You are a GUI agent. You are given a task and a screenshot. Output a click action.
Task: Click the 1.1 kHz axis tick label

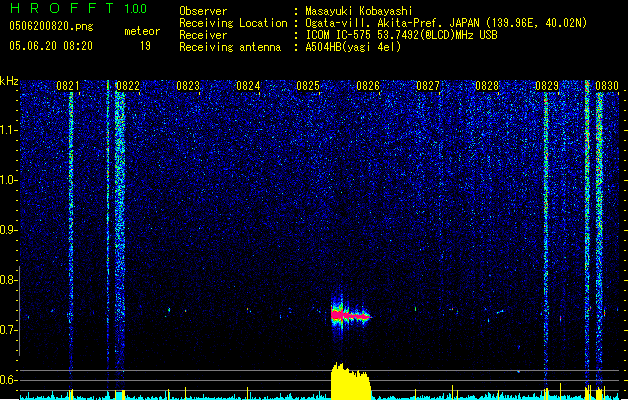[x=9, y=130]
